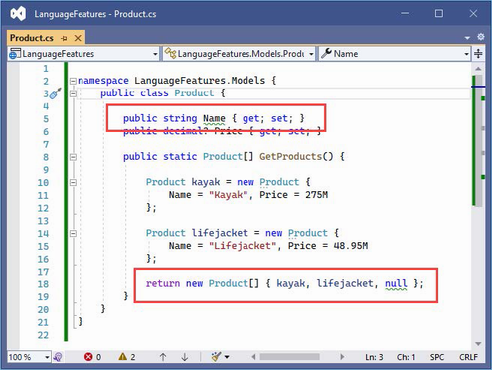Click the 275M price value
The height and width of the screenshot is (370, 492).
click(x=316, y=195)
